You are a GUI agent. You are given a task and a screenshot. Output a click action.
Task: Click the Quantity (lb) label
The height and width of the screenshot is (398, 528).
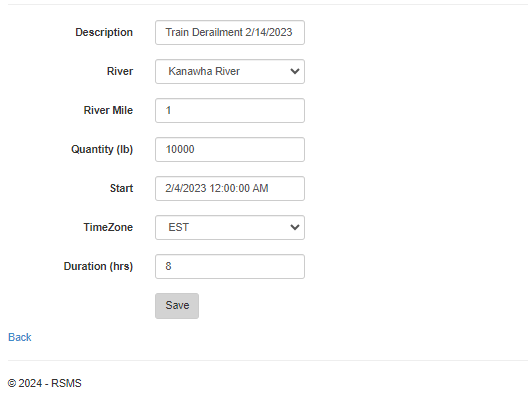point(102,150)
